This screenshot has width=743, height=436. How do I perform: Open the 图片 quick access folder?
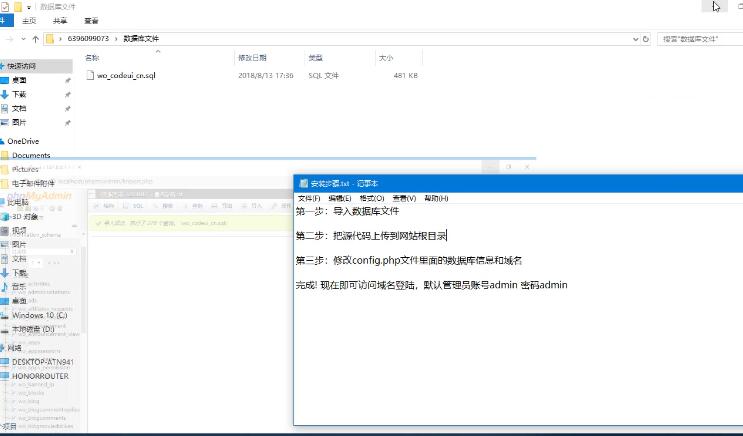coord(20,122)
